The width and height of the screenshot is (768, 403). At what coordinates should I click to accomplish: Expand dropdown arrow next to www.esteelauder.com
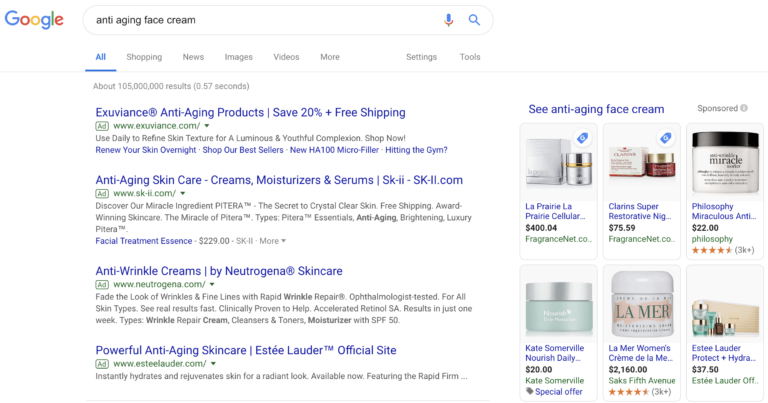(x=214, y=364)
